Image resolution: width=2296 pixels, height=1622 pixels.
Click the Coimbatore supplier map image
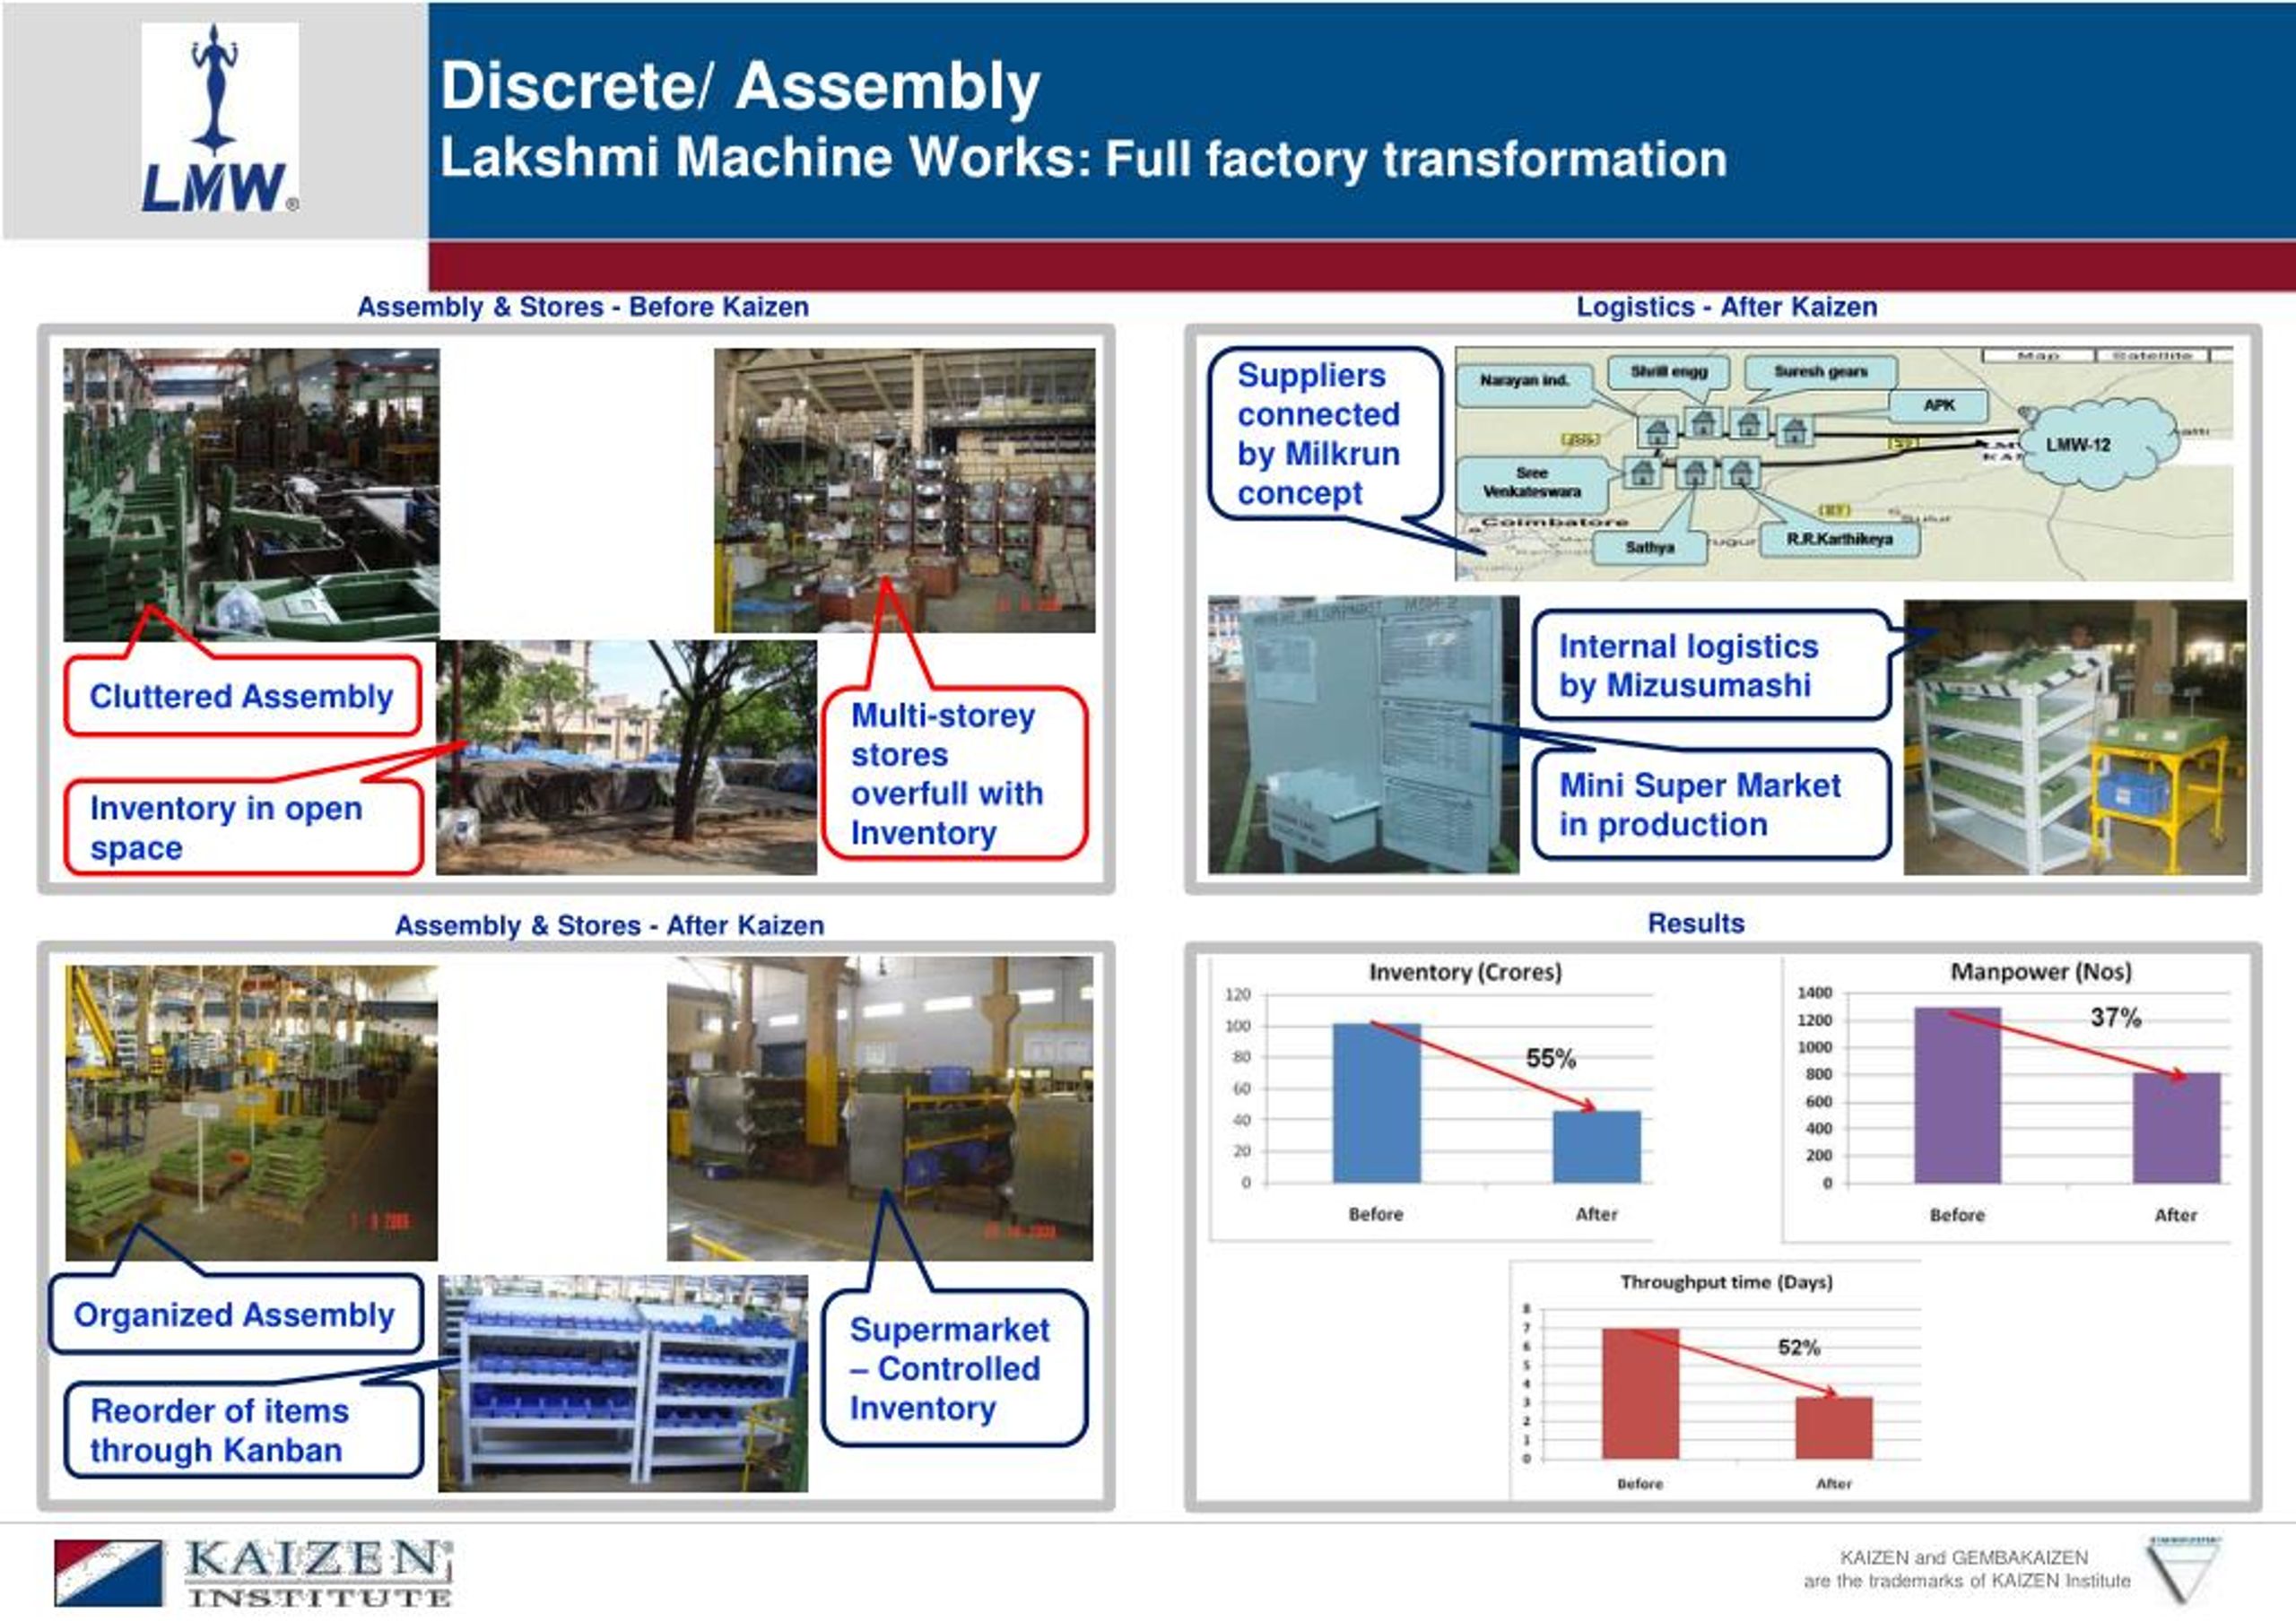[x=1843, y=464]
